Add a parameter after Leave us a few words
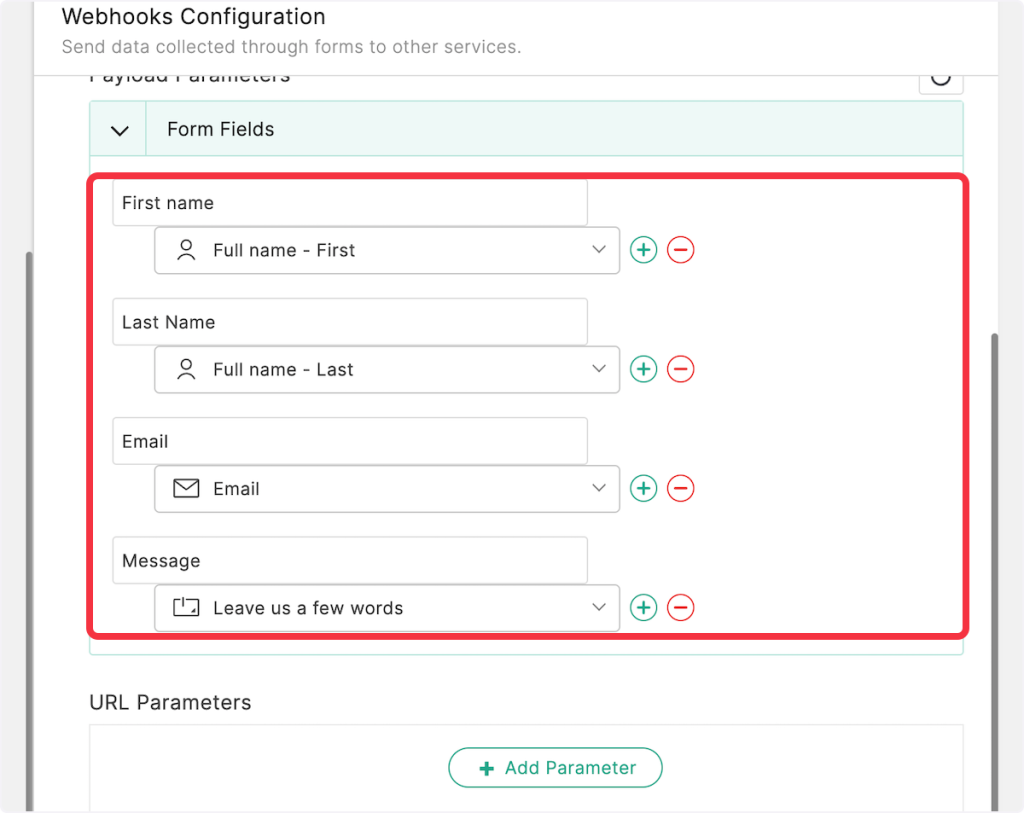Screen dimensions: 1024x813 643,607
